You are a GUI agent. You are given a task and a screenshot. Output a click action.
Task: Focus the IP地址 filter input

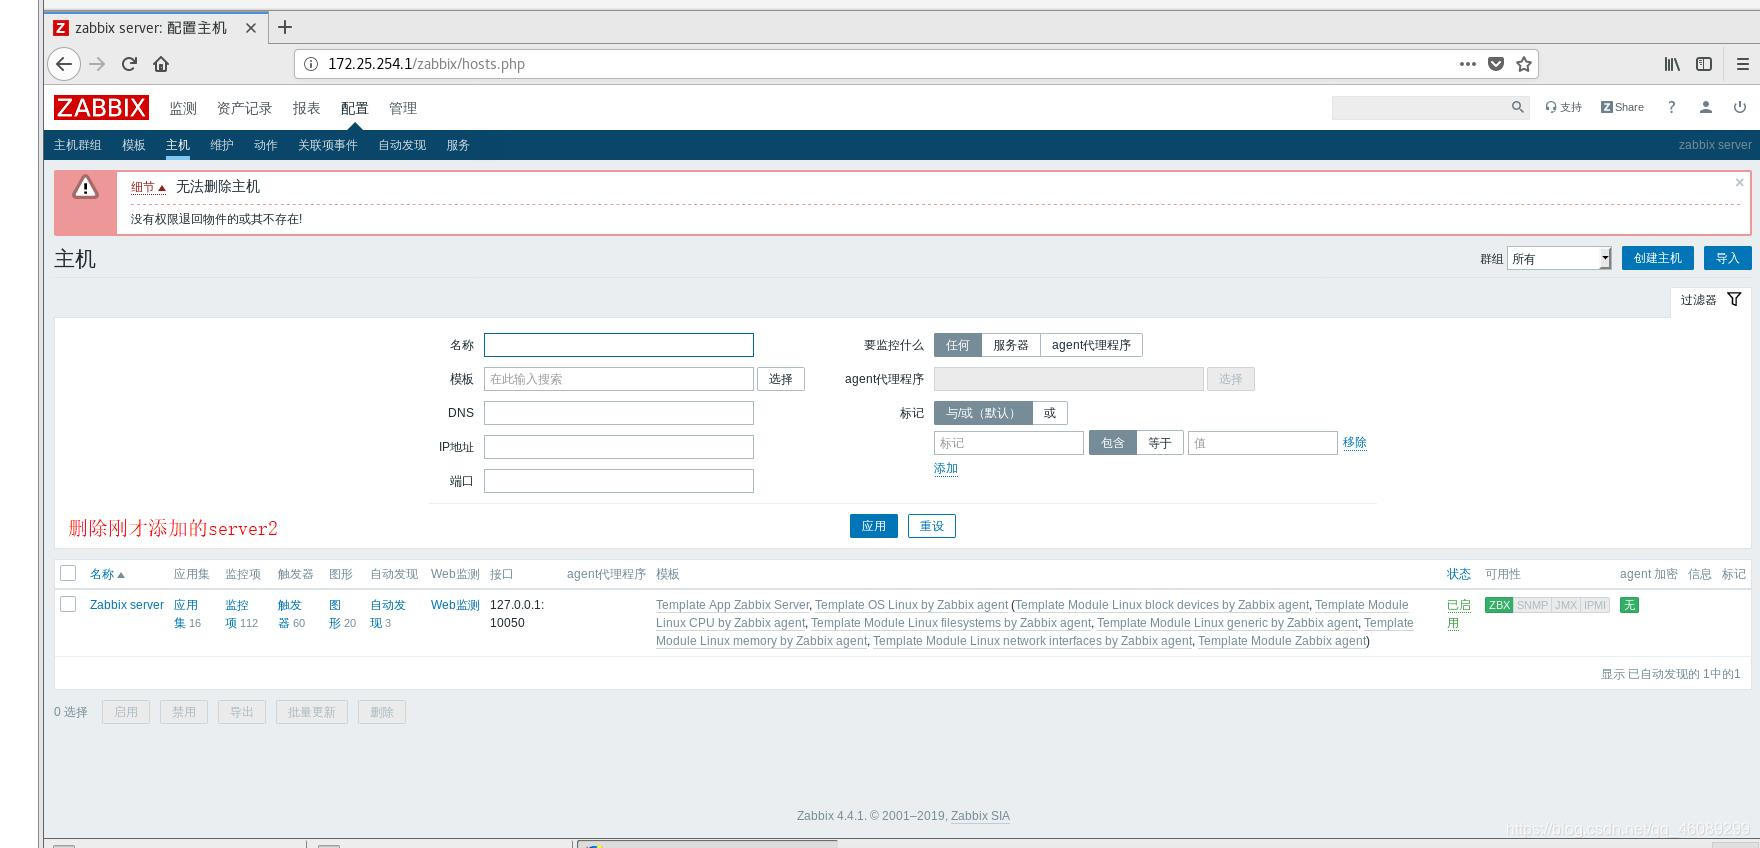coord(619,447)
